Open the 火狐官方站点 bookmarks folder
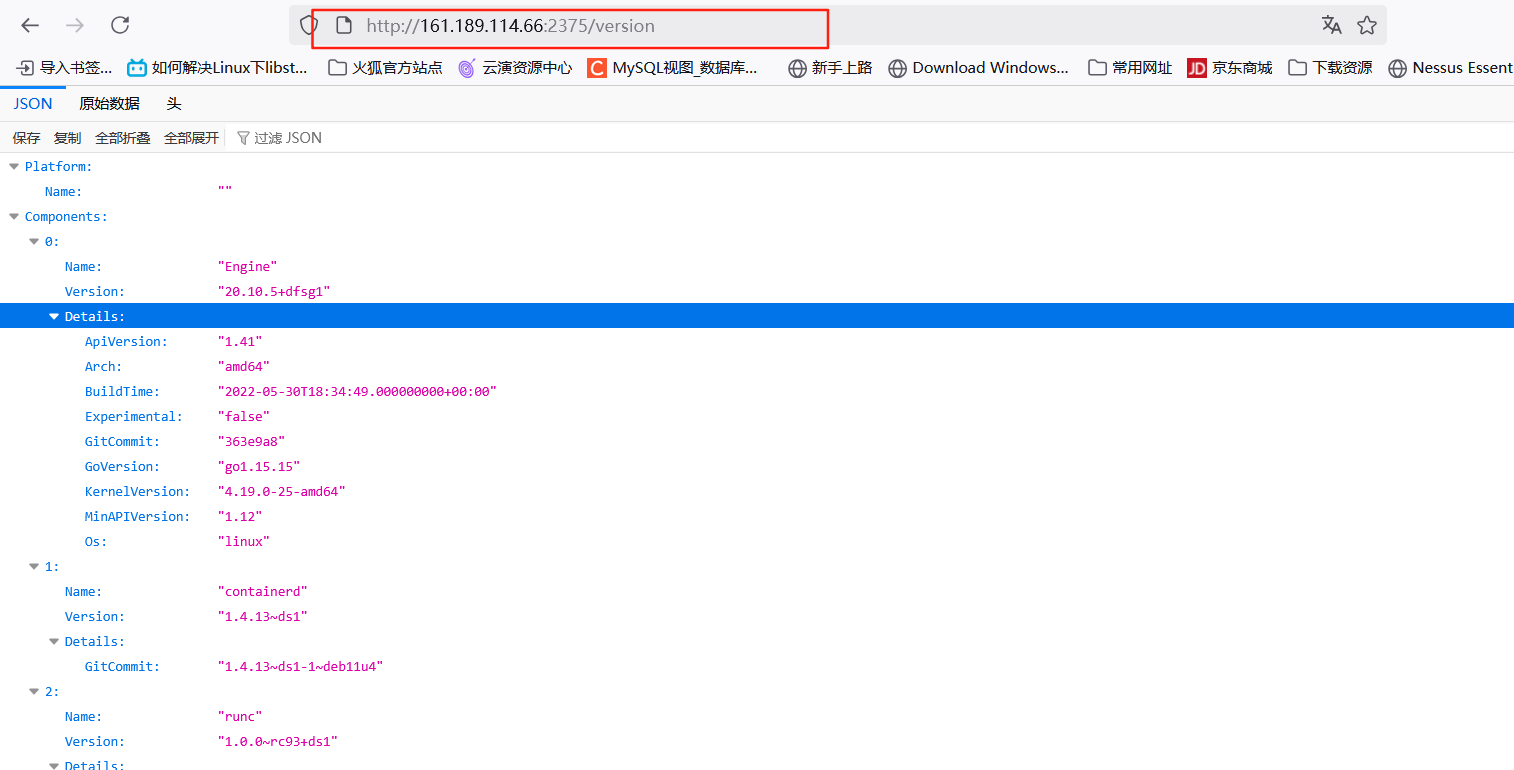The width and height of the screenshot is (1514, 770). [x=385, y=68]
